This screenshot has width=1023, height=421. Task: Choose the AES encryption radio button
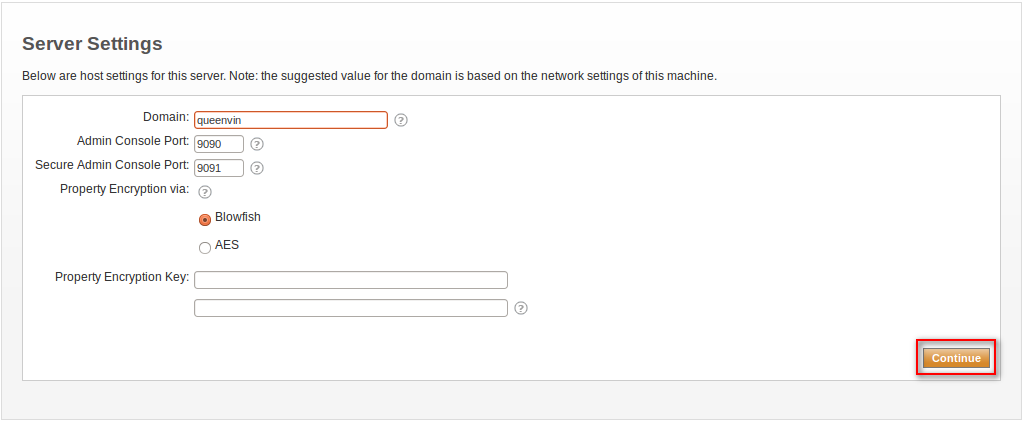point(205,248)
